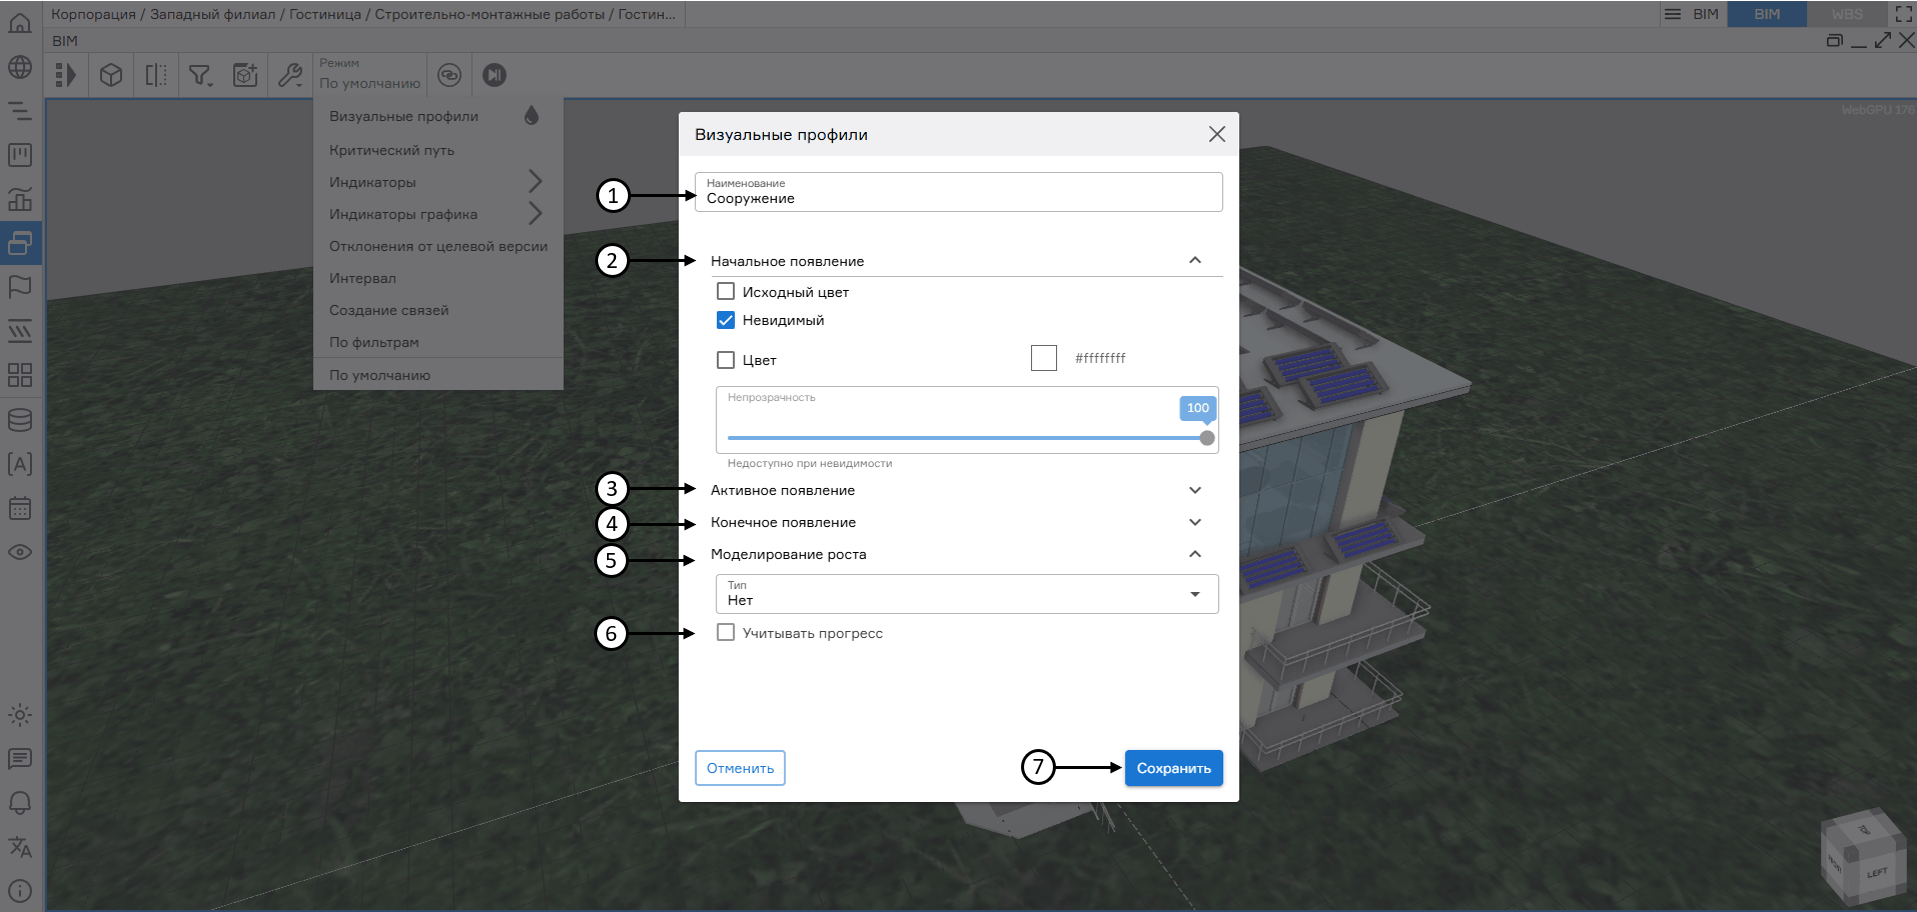Image resolution: width=1917 pixels, height=912 pixels.
Task: Select the calendar icon in the sidebar
Action: 20,508
